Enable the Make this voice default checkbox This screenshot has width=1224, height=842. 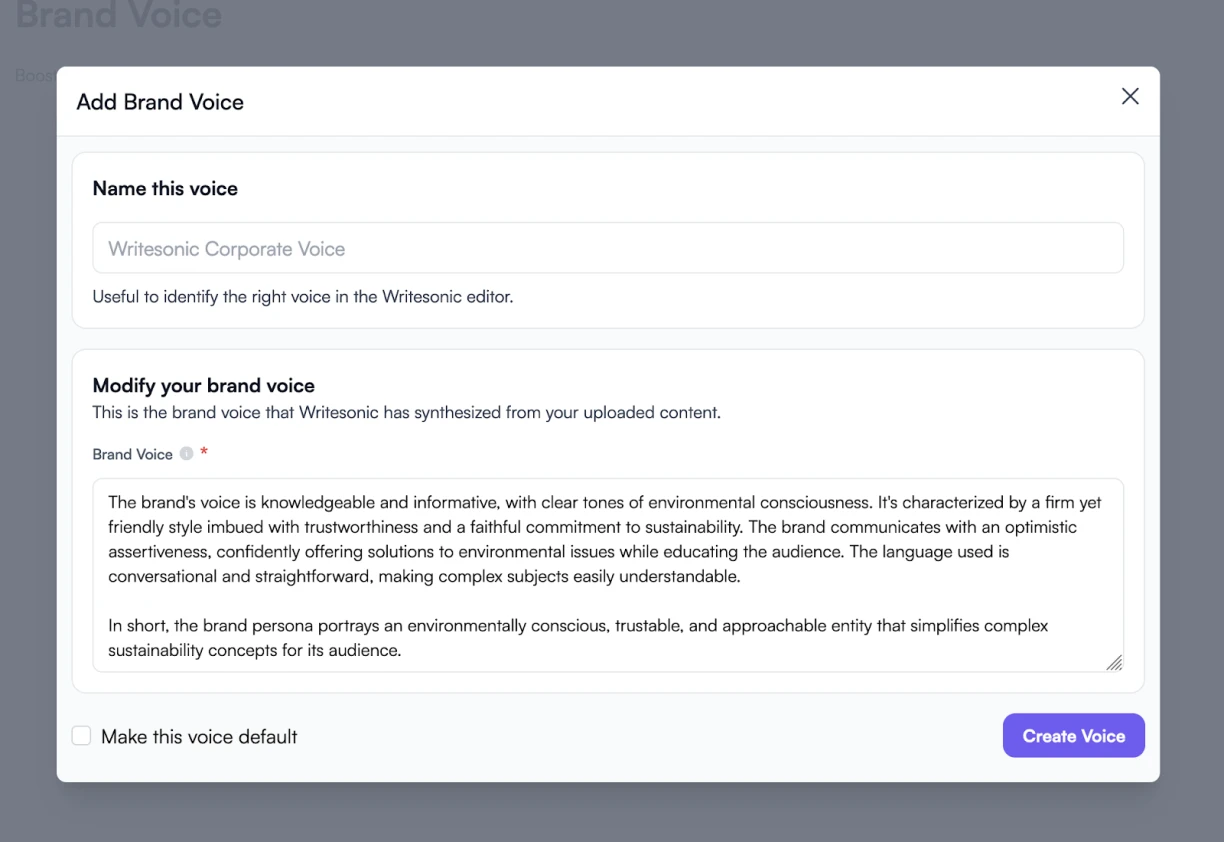pyautogui.click(x=82, y=736)
